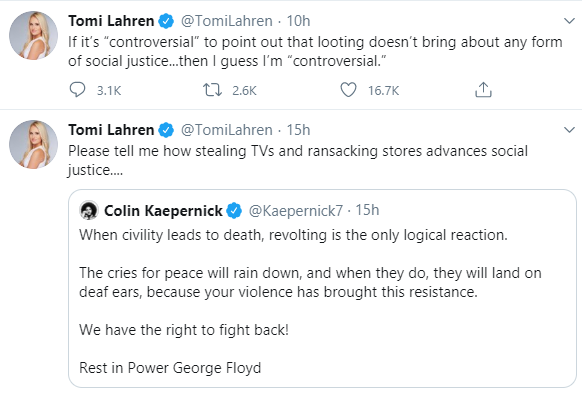Click verified badge on first Tomi Lahren tweet
The image size is (582, 393).
(166, 21)
